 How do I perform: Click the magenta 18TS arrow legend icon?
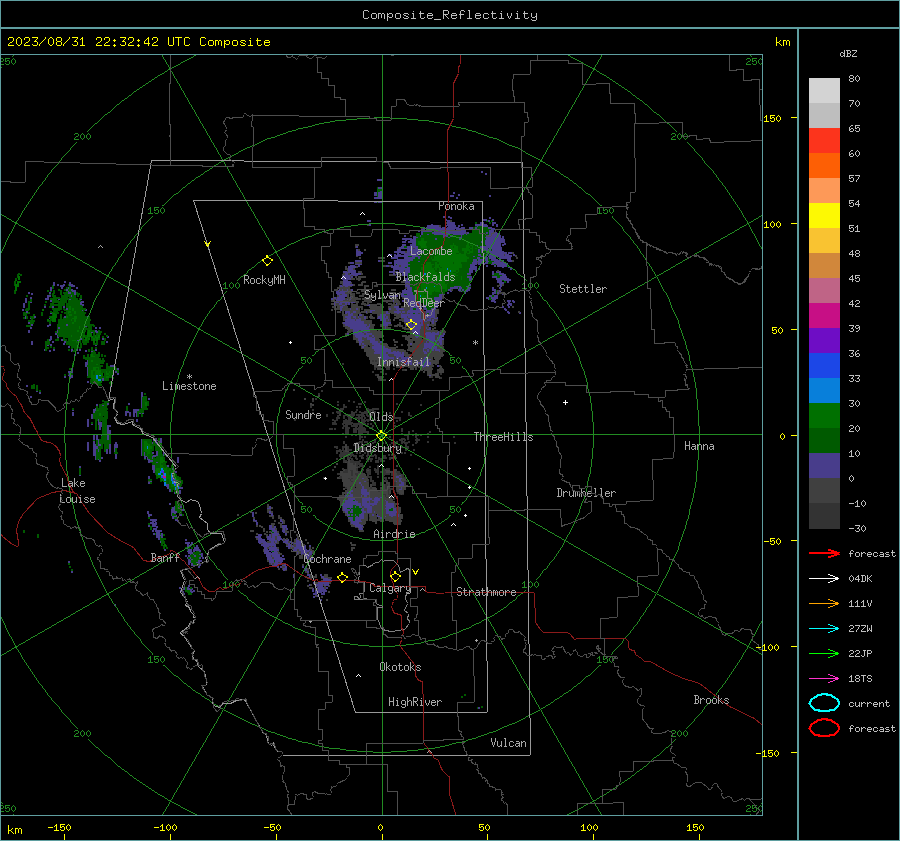pyautogui.click(x=824, y=679)
